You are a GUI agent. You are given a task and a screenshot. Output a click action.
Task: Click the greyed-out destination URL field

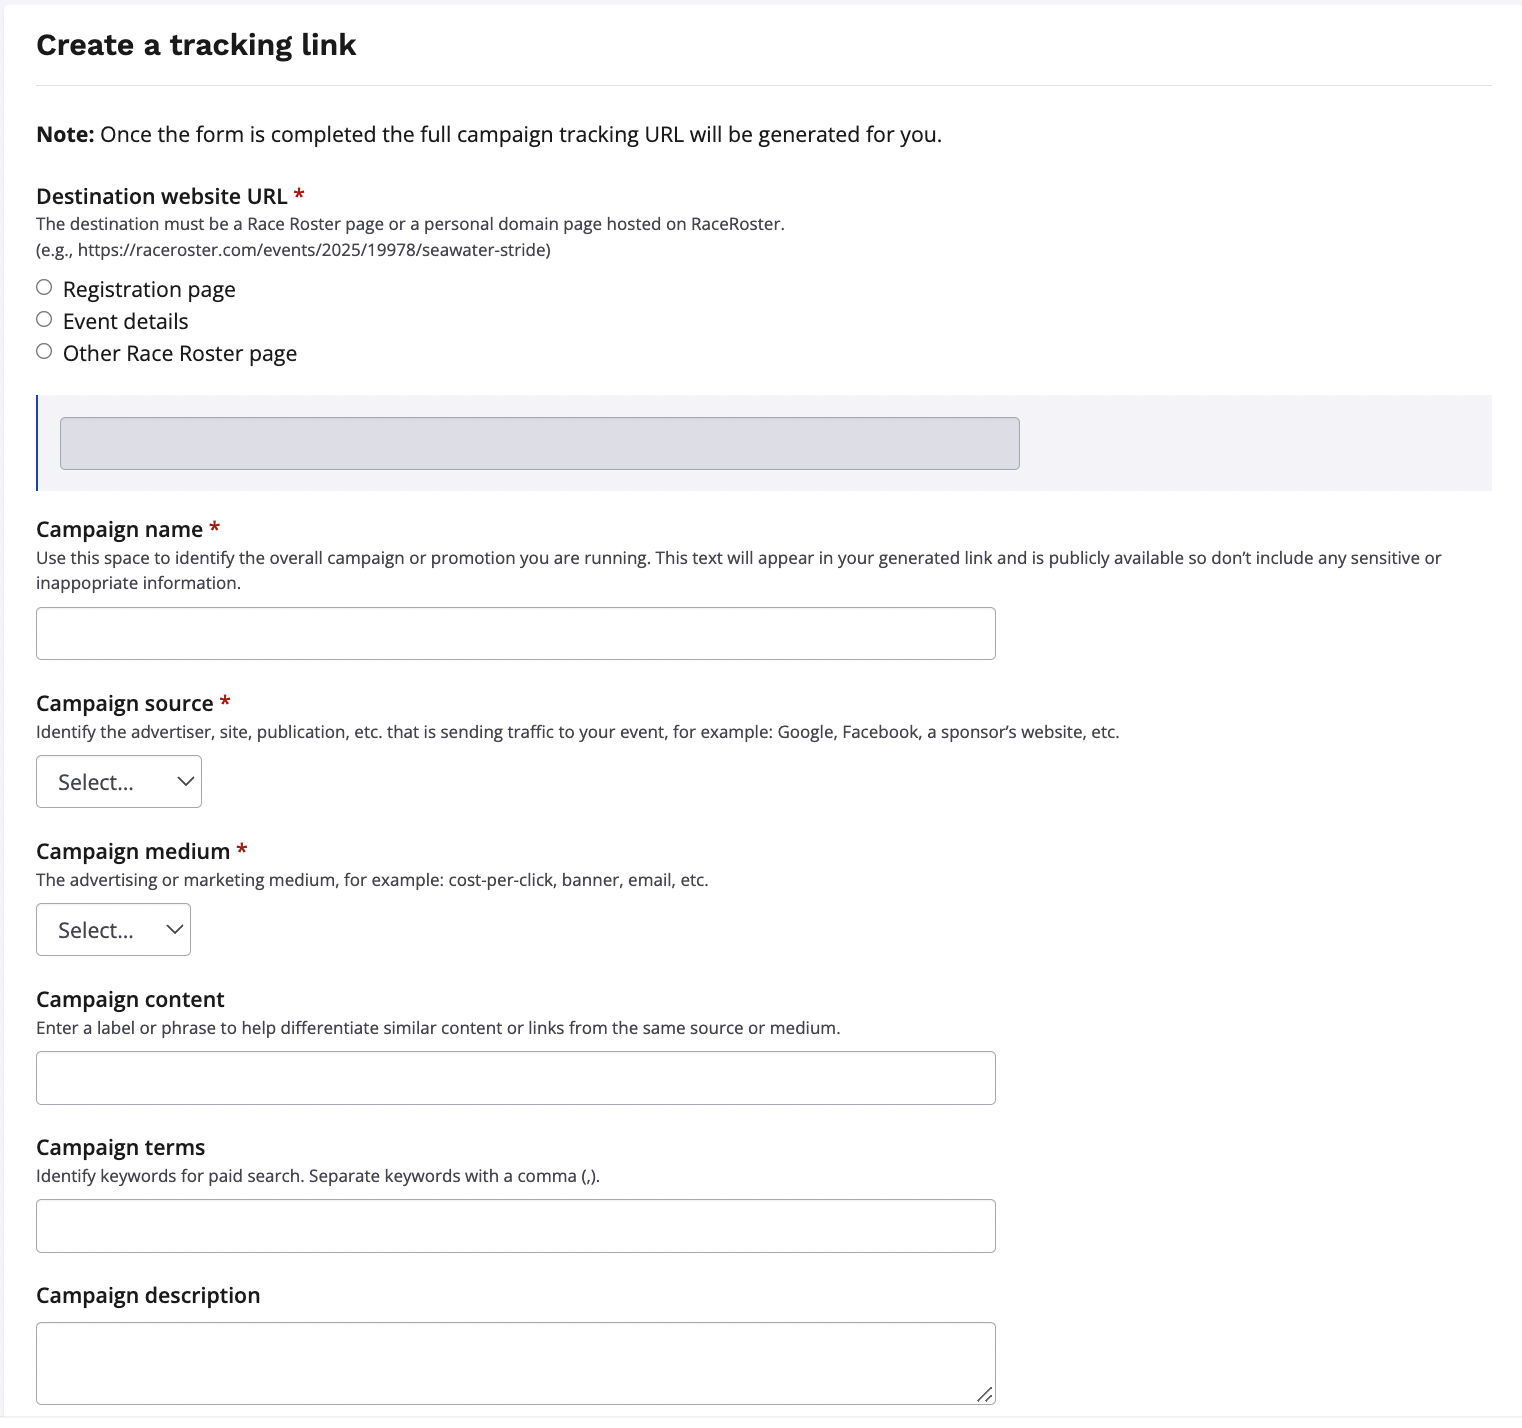(x=539, y=444)
